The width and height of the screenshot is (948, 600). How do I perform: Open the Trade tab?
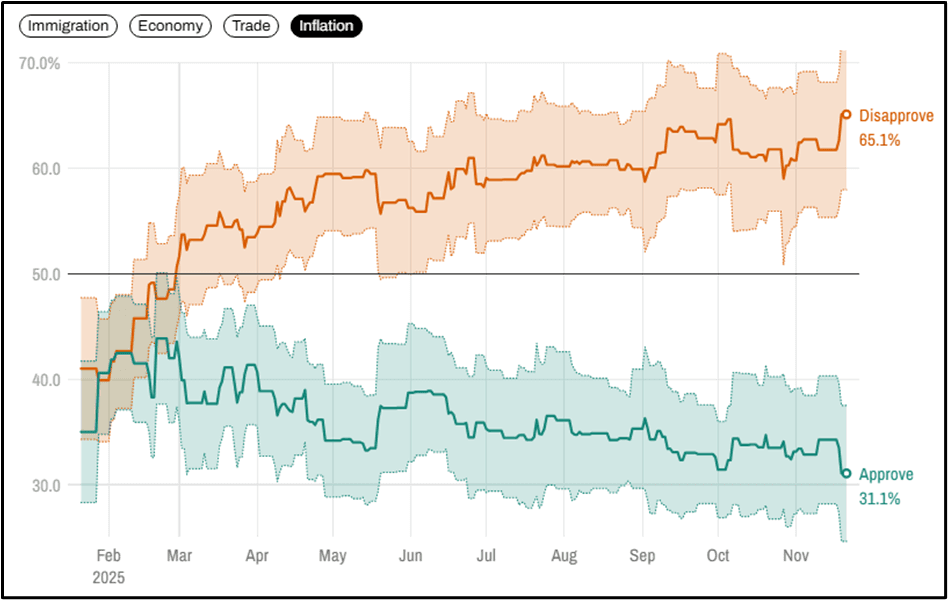[251, 26]
